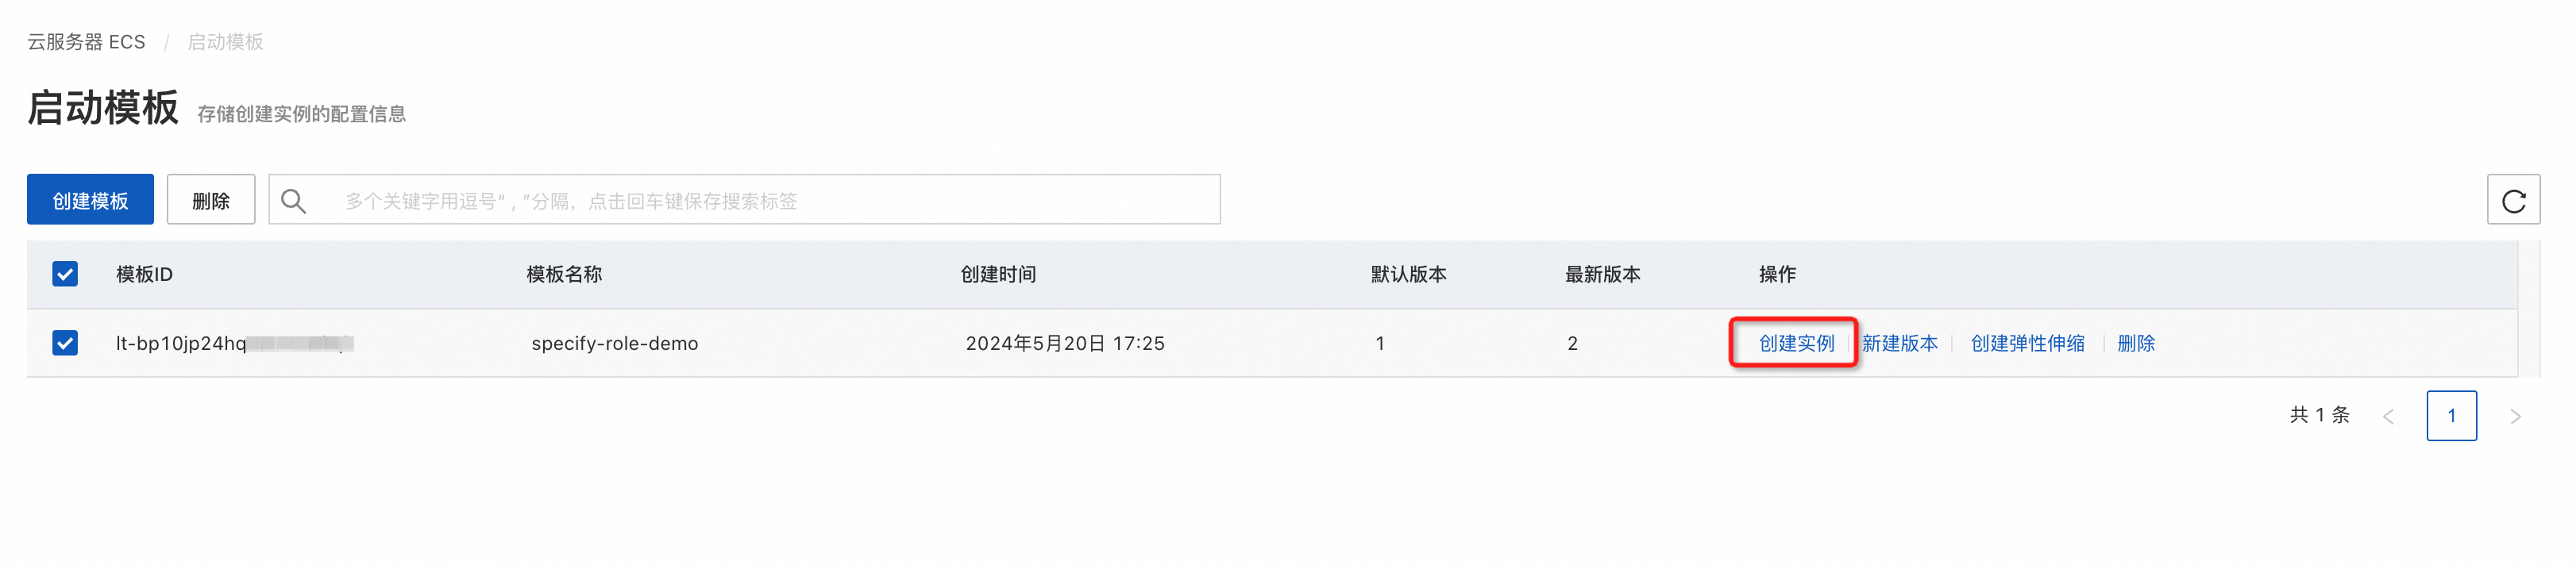Click the refresh icon button
Viewport: 2576px width, 565px height.
(x=2513, y=200)
